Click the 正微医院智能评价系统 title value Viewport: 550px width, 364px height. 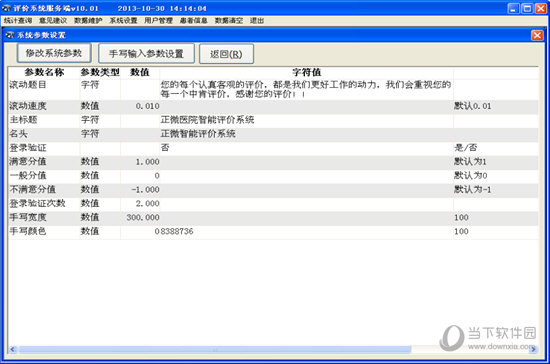tap(207, 120)
